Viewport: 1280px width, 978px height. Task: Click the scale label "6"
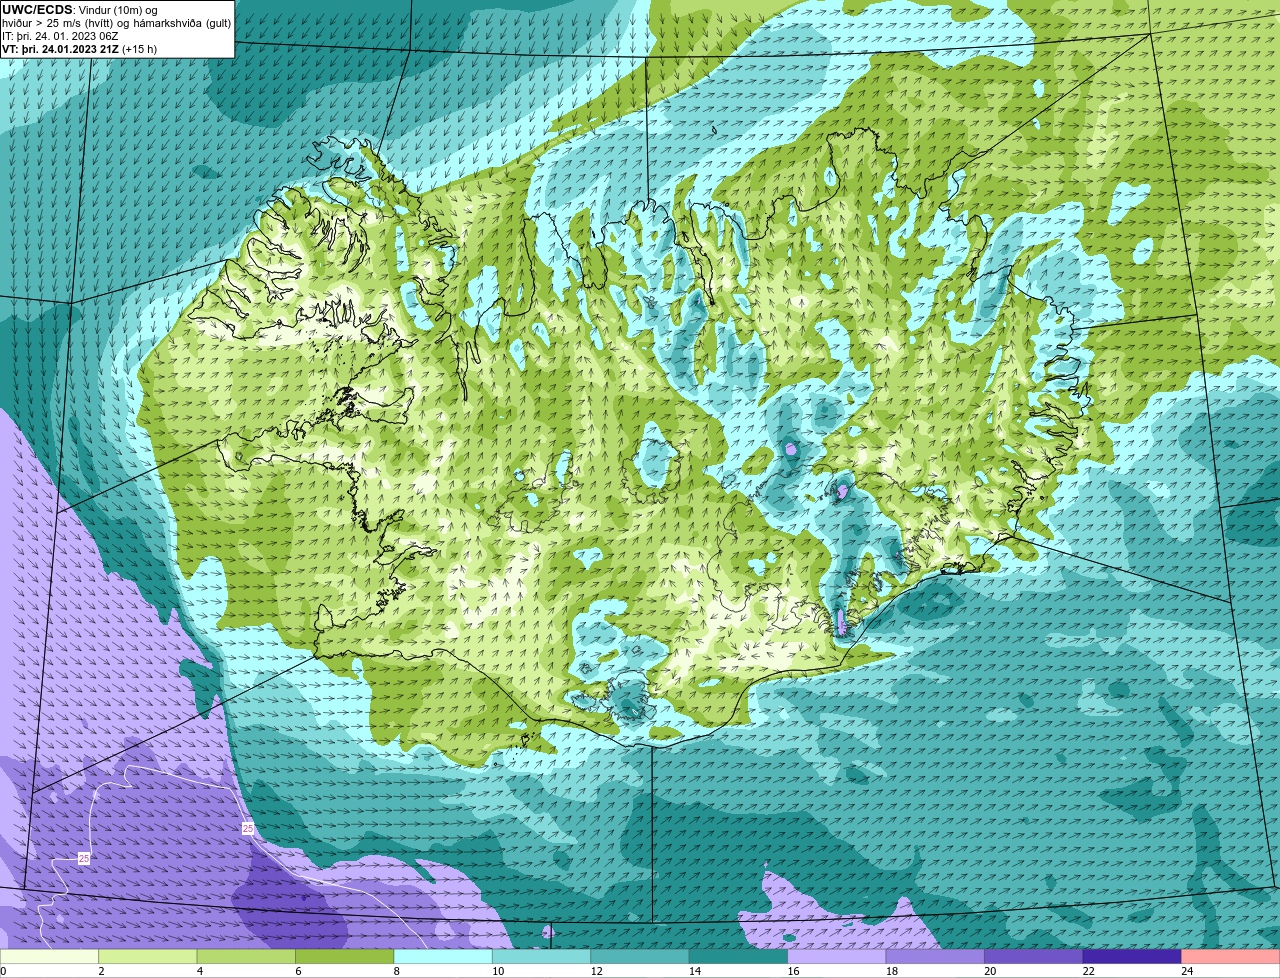click(297, 971)
